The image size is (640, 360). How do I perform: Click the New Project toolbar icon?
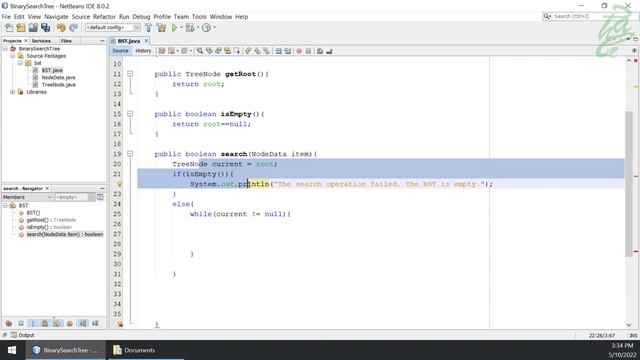[x=21, y=28]
